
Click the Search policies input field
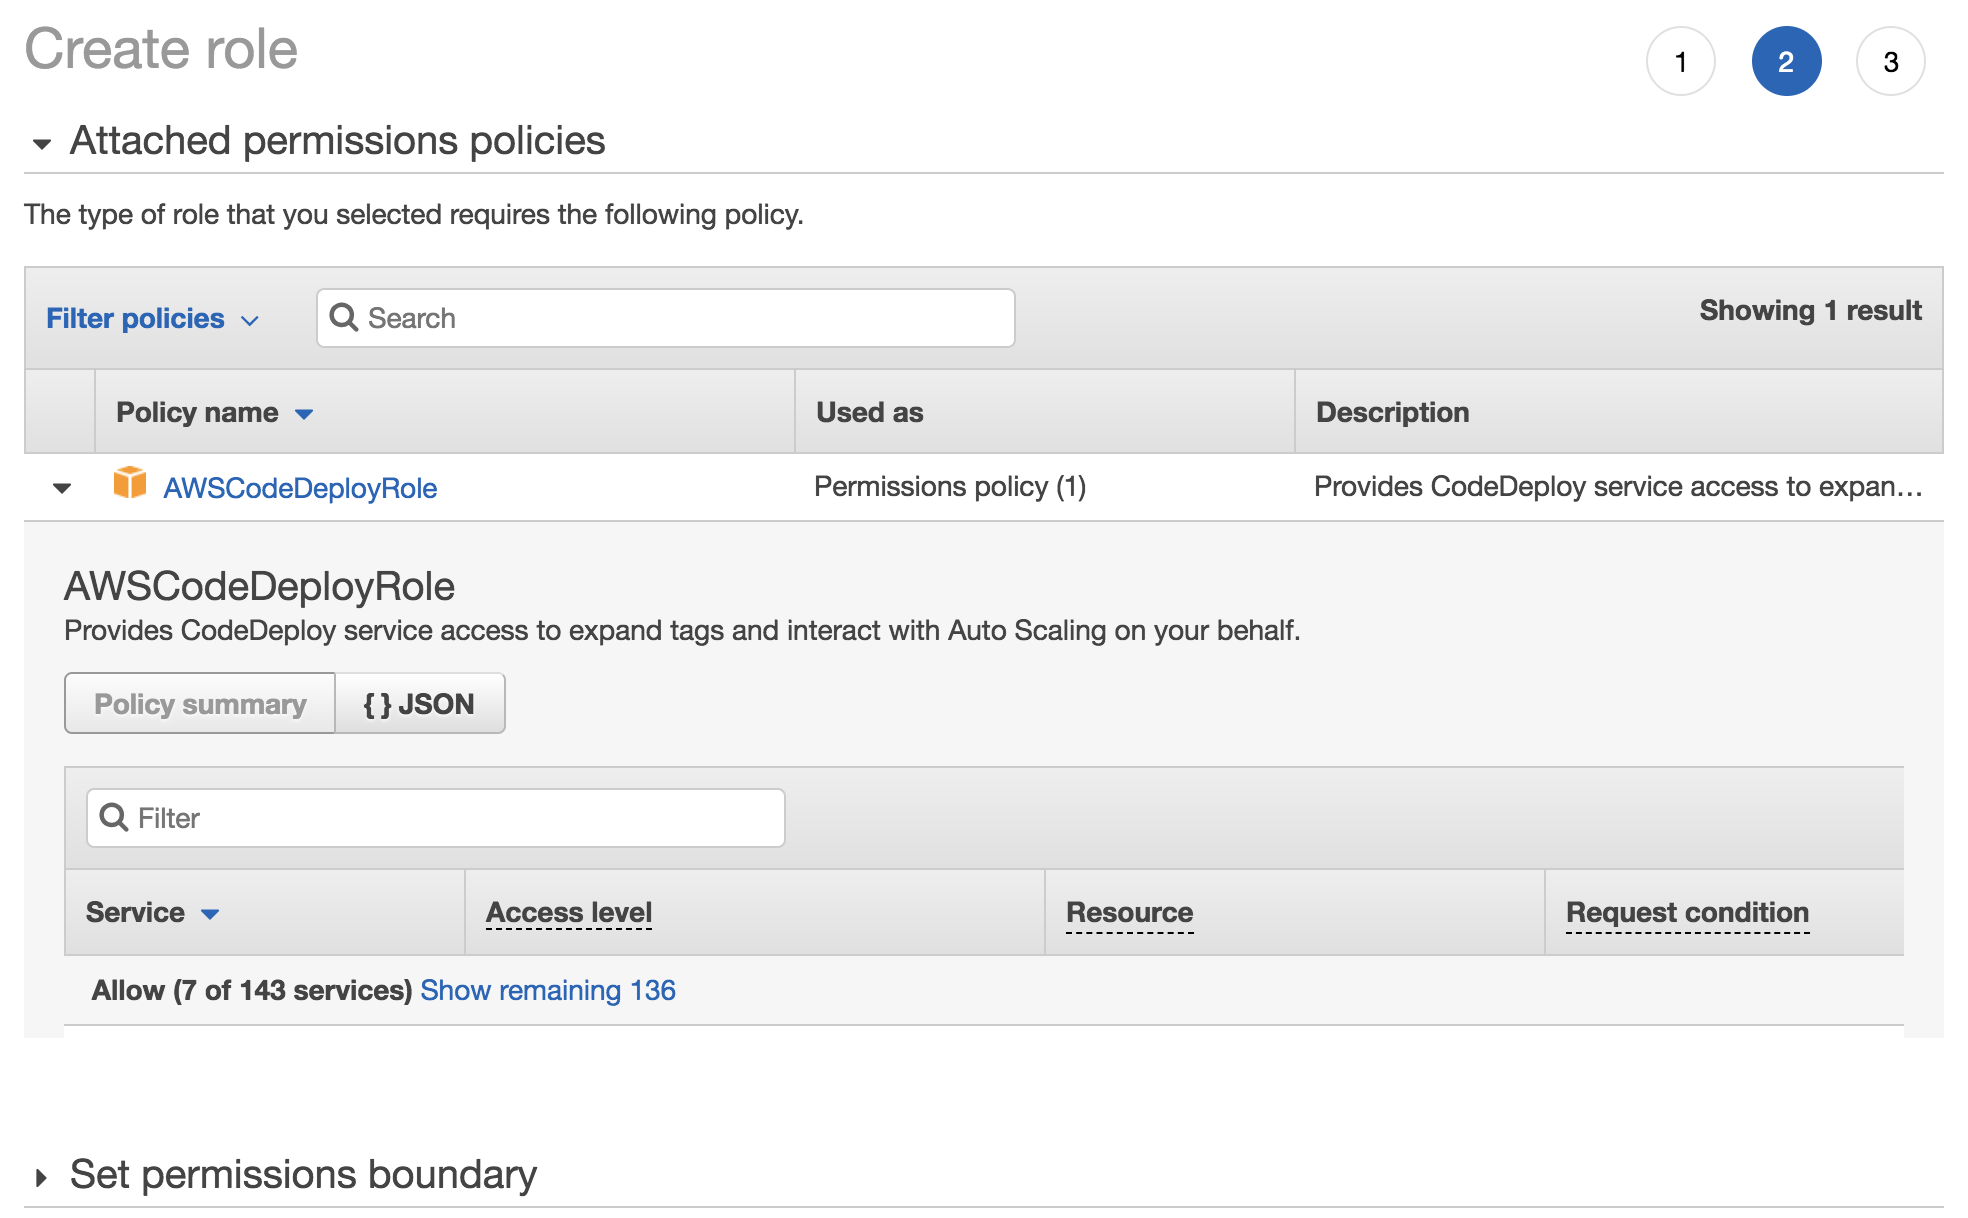click(680, 318)
